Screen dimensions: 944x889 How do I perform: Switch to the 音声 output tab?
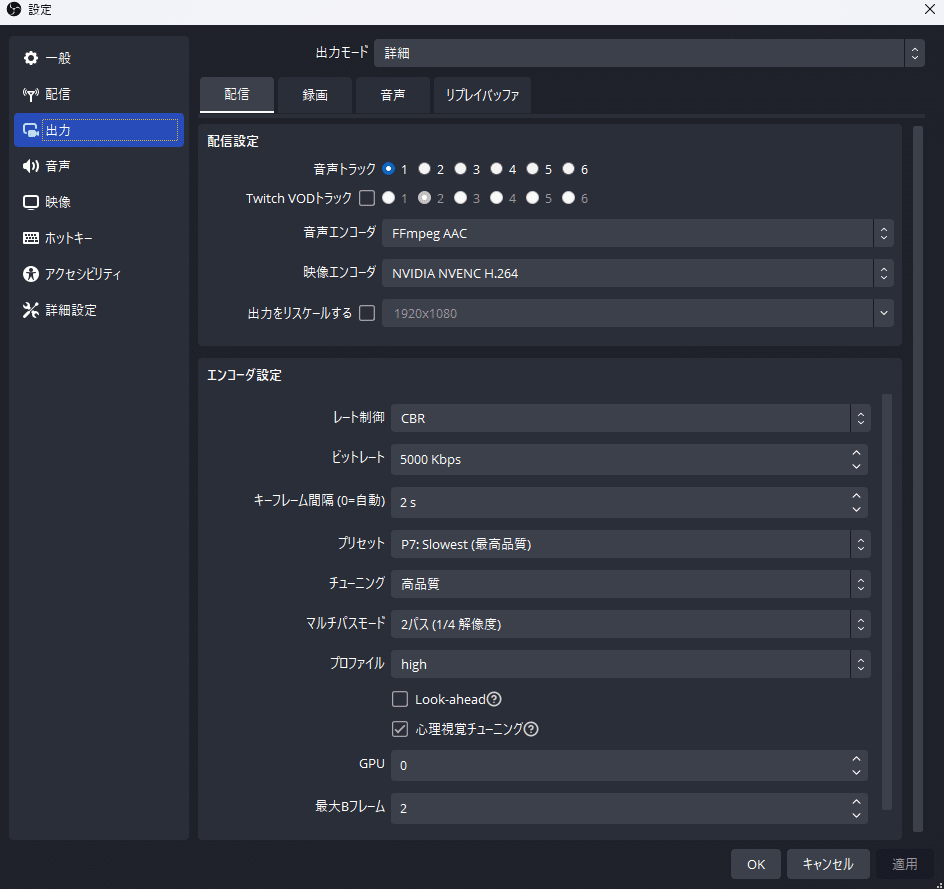pyautogui.click(x=393, y=94)
